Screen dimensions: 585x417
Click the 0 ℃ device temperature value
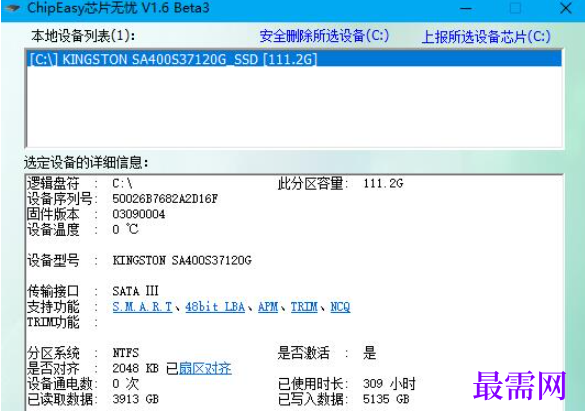125,229
